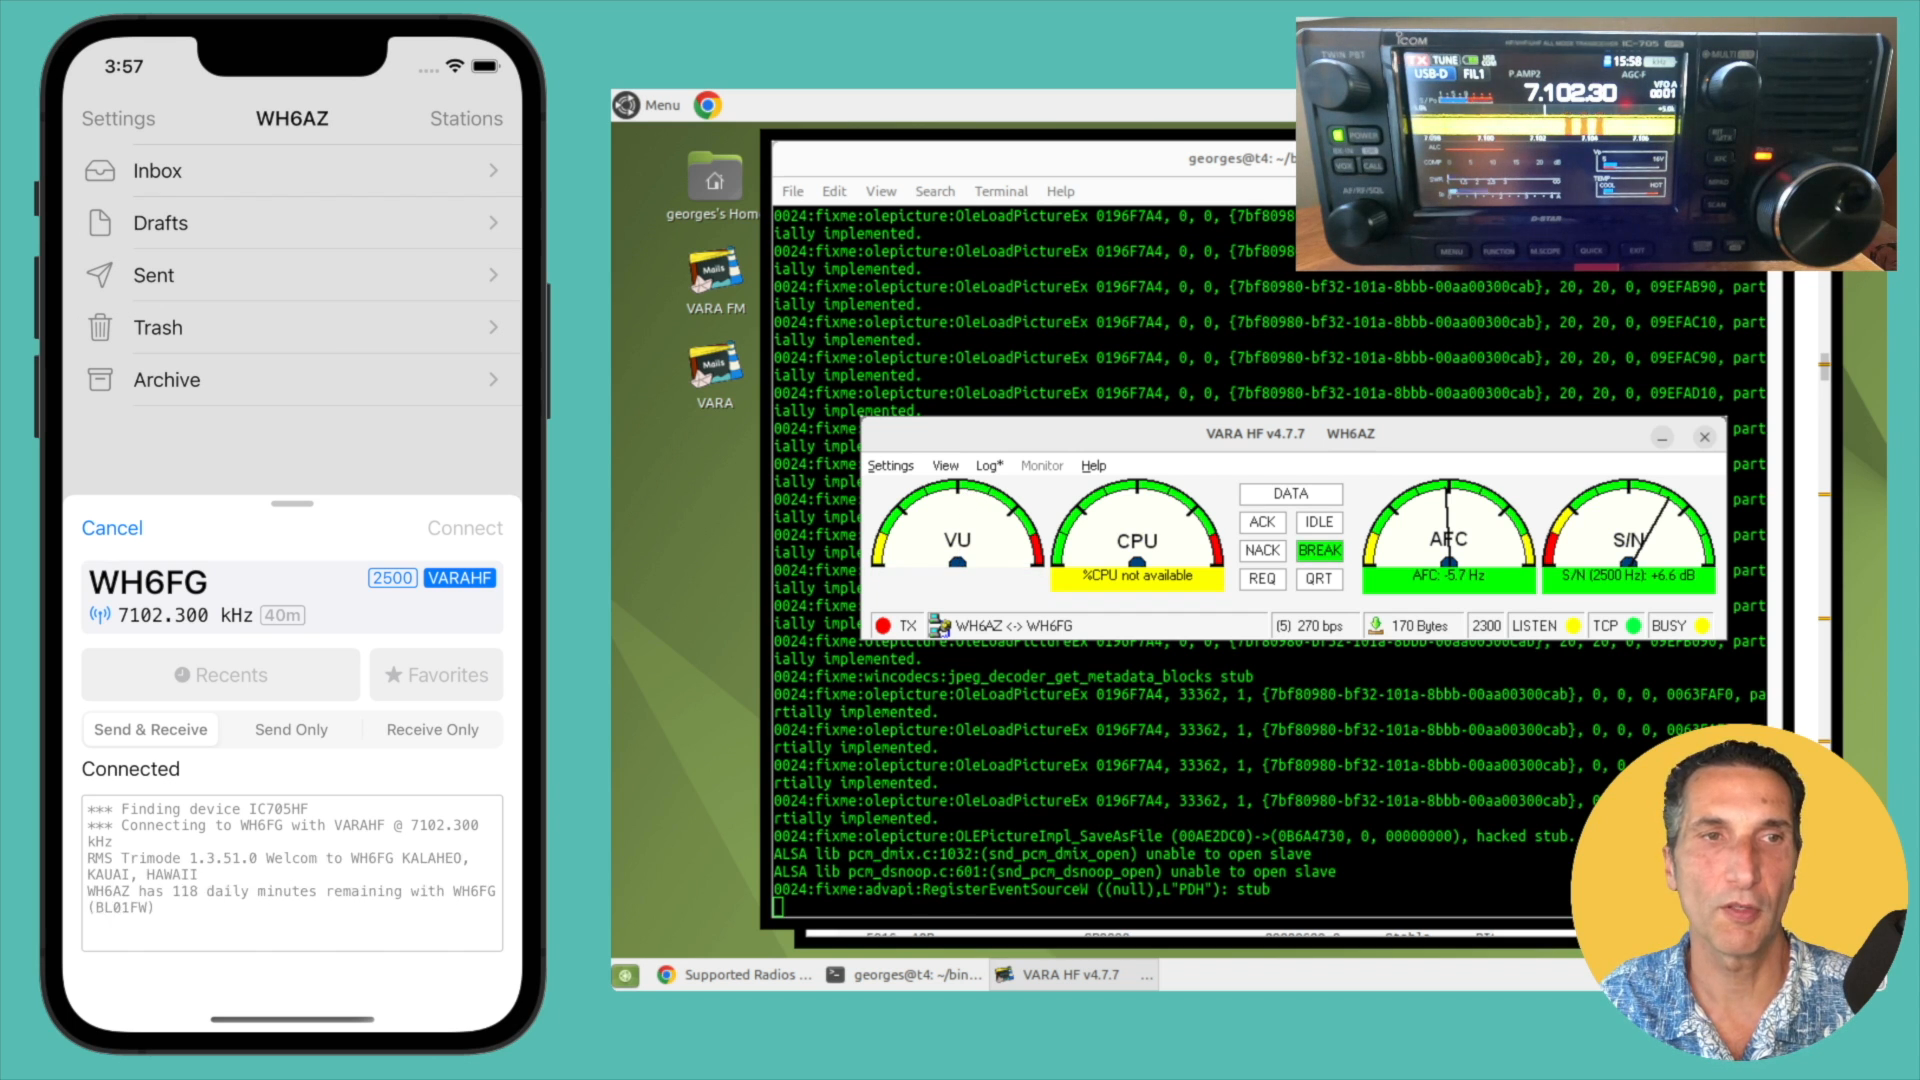
Task: Click the AFC gauge in VARA
Action: point(1448,524)
